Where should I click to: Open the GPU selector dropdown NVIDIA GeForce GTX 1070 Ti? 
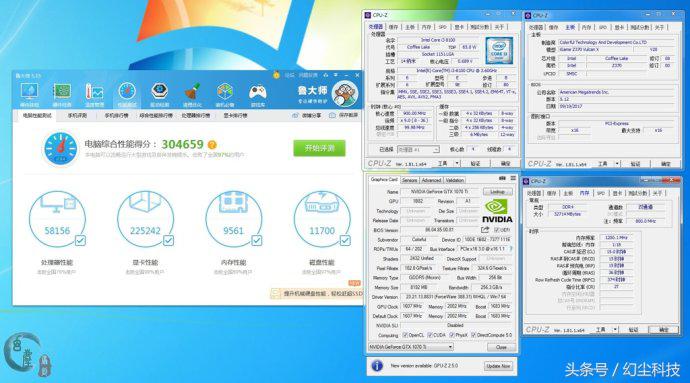pyautogui.click(x=411, y=347)
